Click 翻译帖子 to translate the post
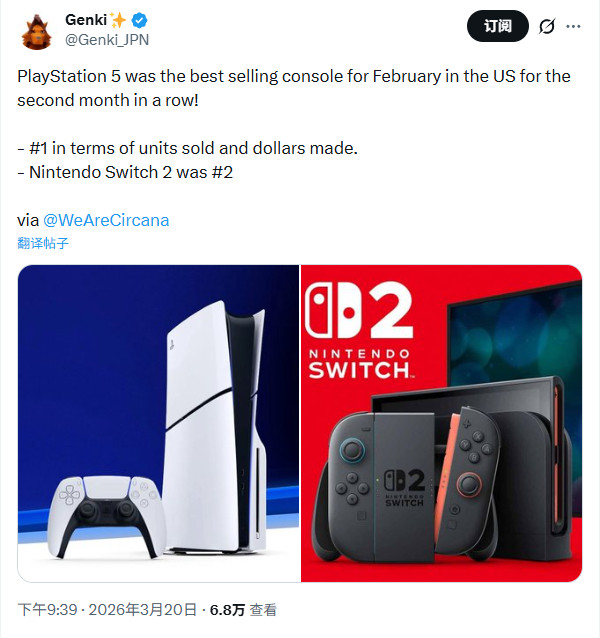Viewport: 600px width, 638px height. click(43, 243)
